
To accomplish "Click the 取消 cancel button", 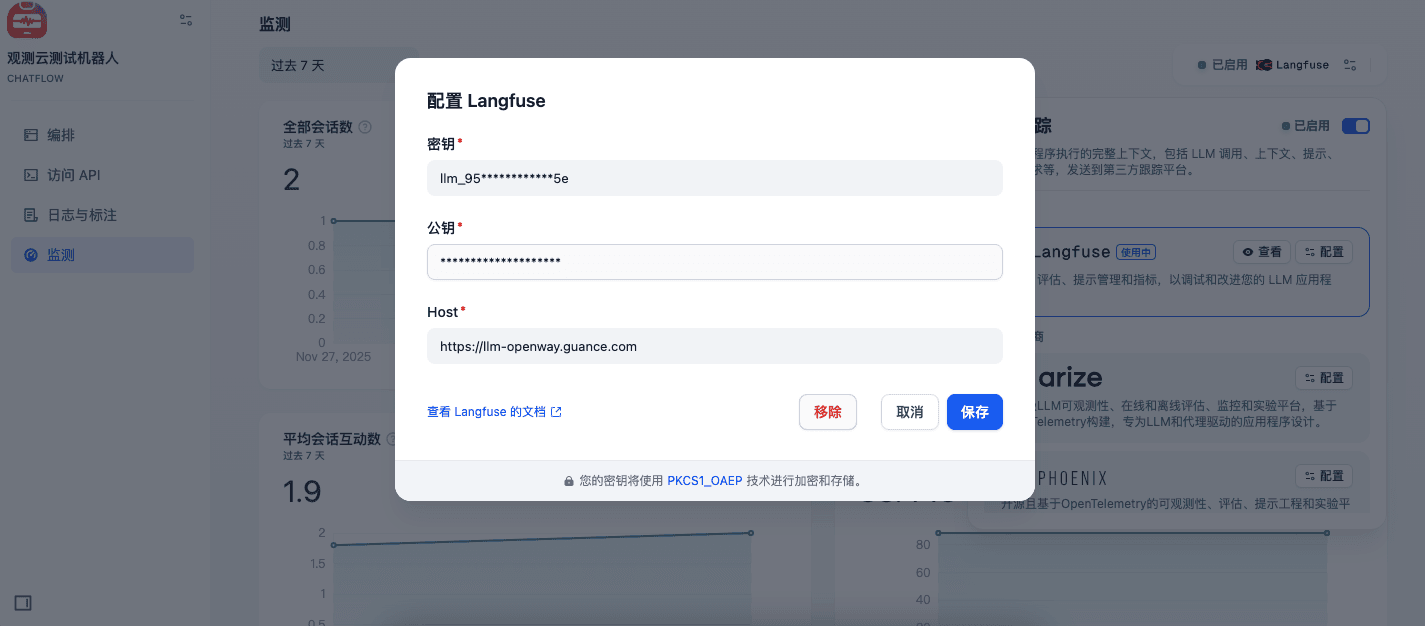I will click(910, 412).
